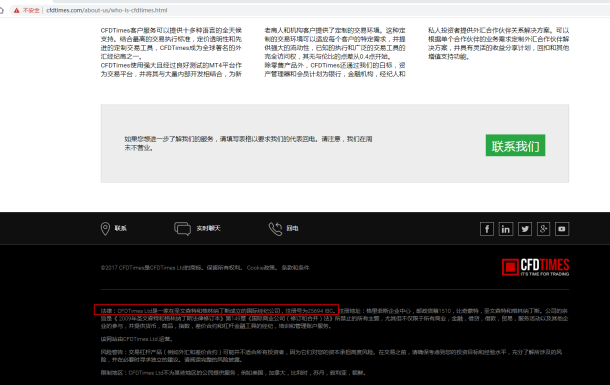Click the green 联系我们 button

(515, 145)
